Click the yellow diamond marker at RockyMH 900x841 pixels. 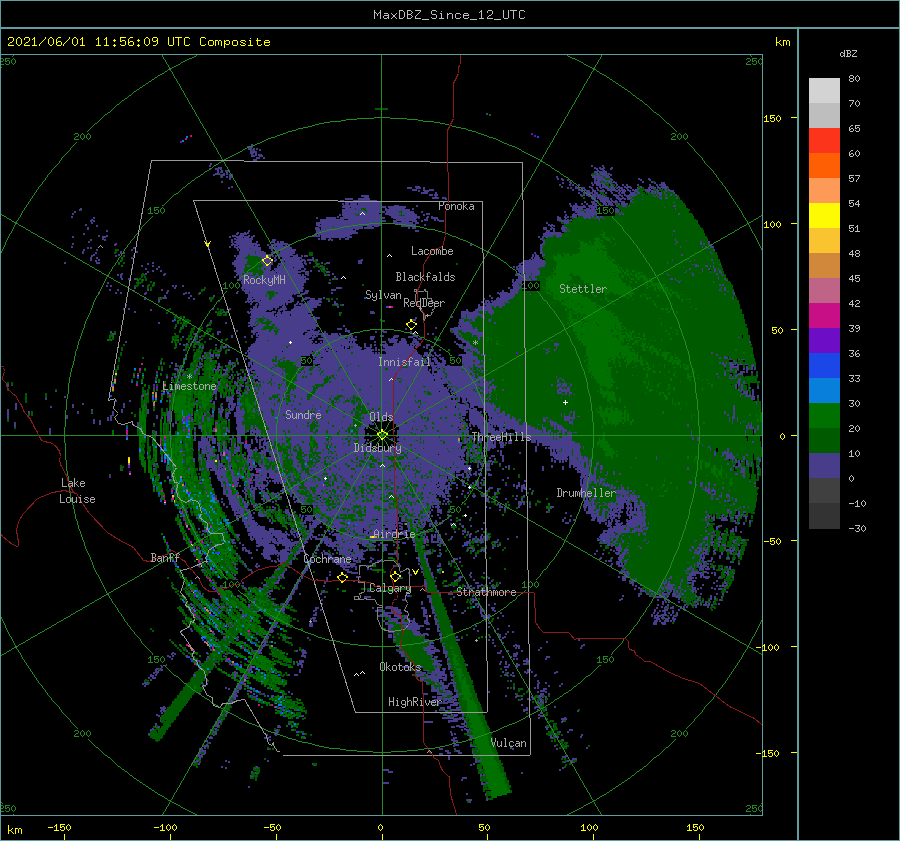pyautogui.click(x=267, y=261)
